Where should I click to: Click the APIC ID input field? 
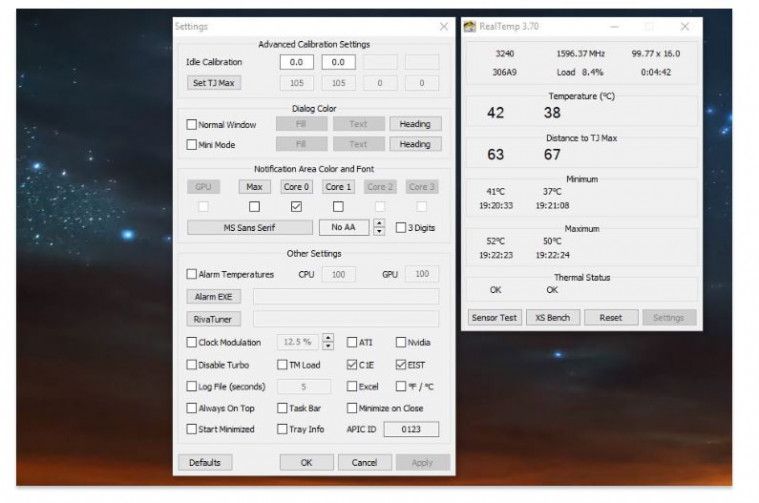pyautogui.click(x=411, y=429)
